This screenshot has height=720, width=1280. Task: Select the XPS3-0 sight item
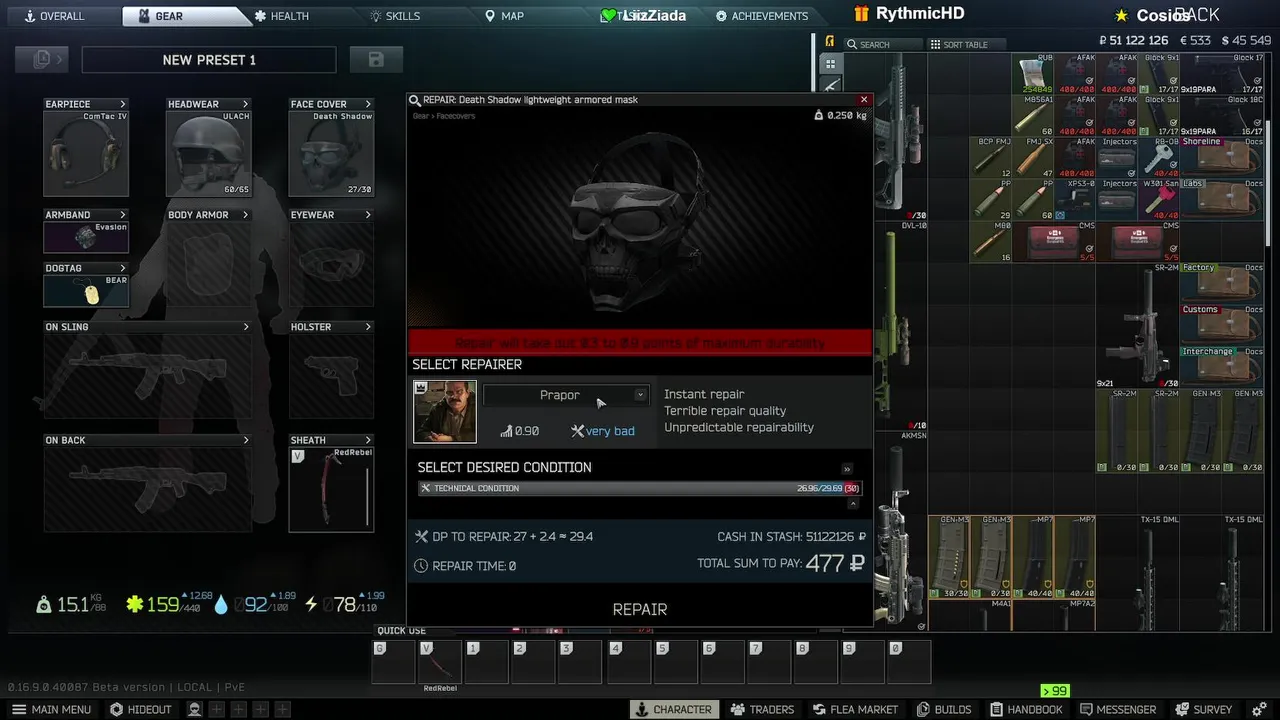coord(1076,200)
